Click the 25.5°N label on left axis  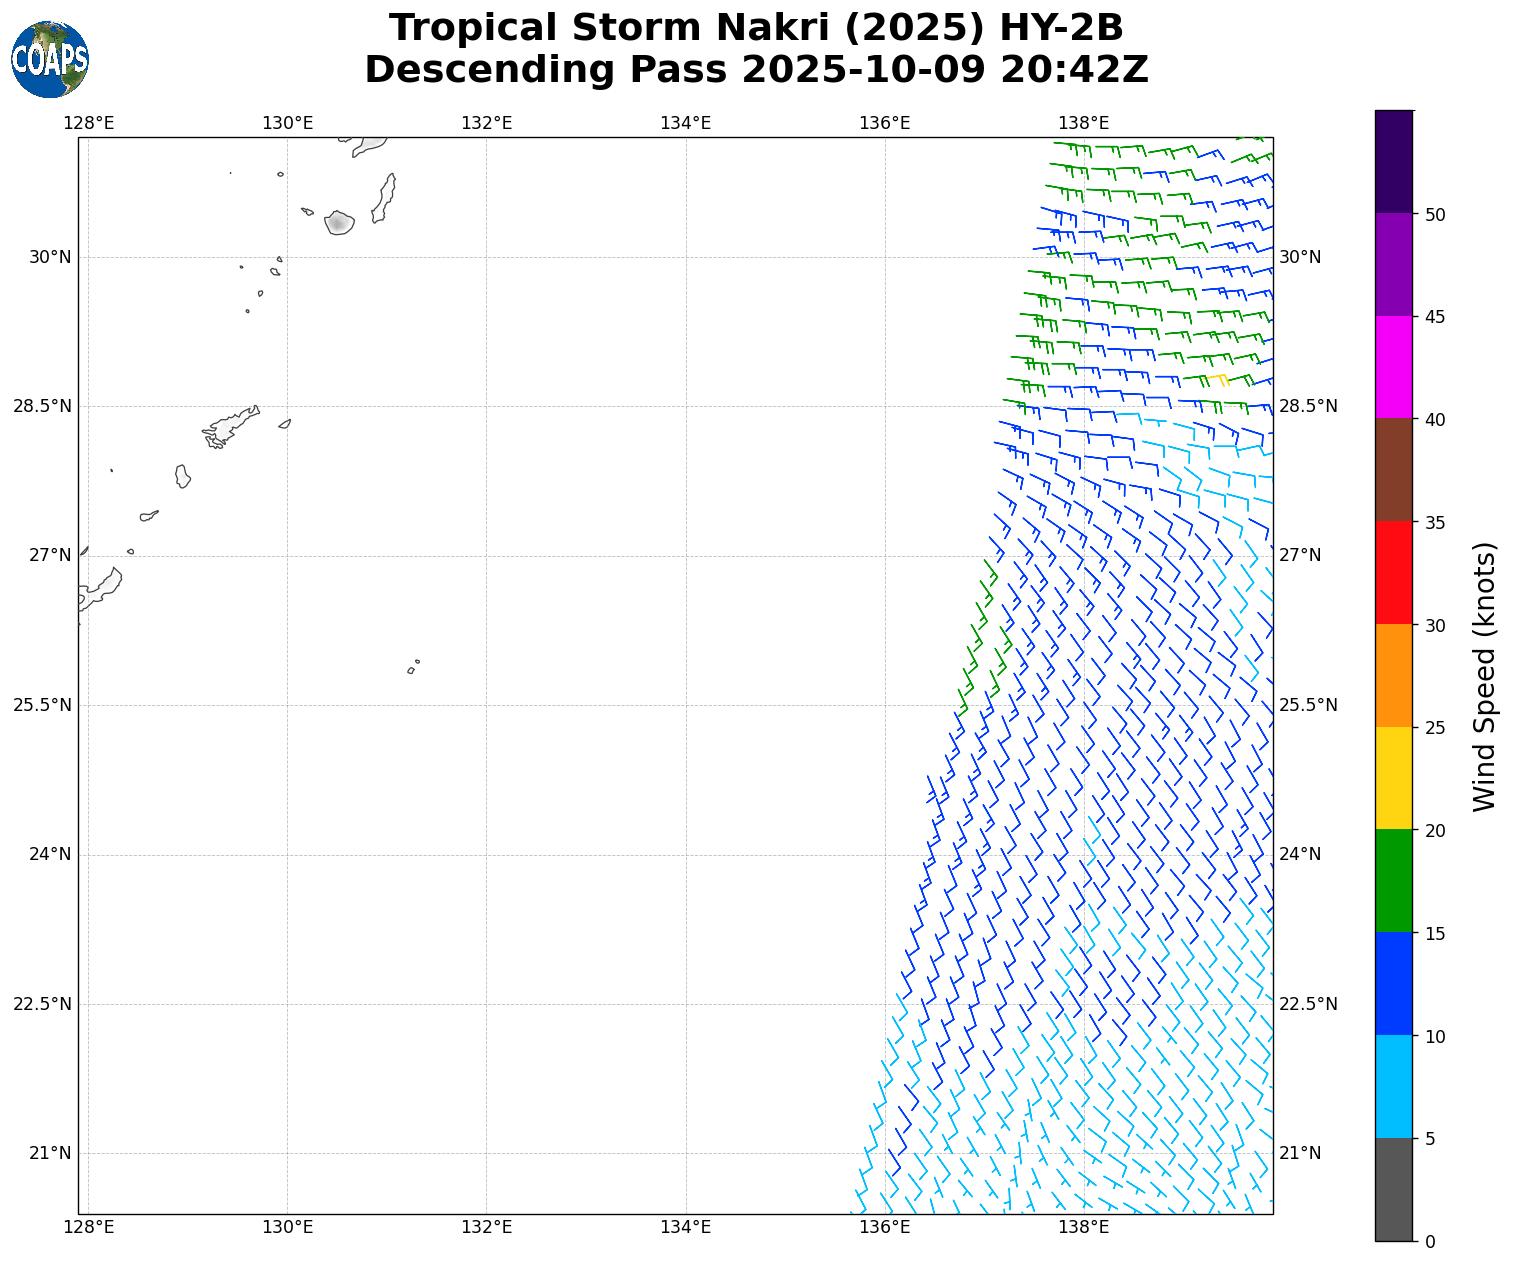tap(42, 705)
